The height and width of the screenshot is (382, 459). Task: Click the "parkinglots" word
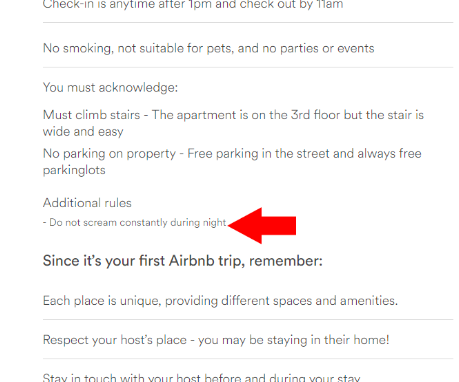pos(74,170)
